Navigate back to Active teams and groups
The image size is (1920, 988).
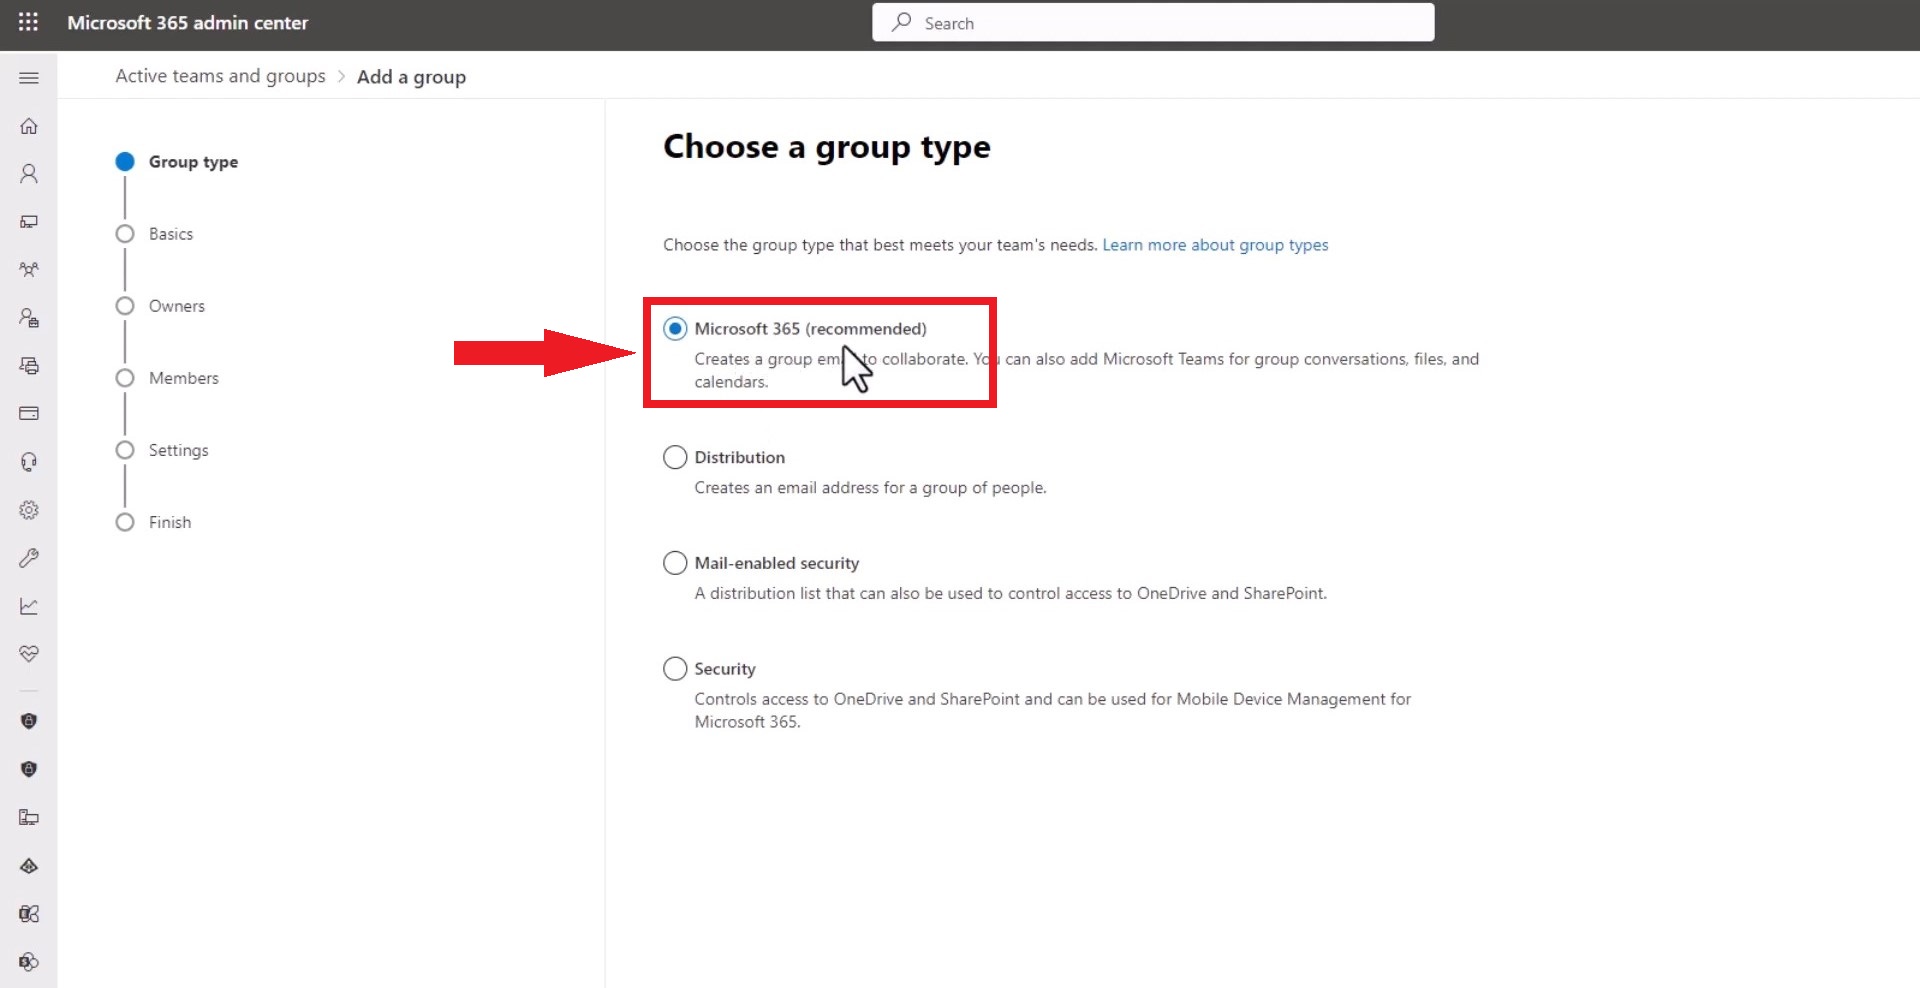point(220,76)
